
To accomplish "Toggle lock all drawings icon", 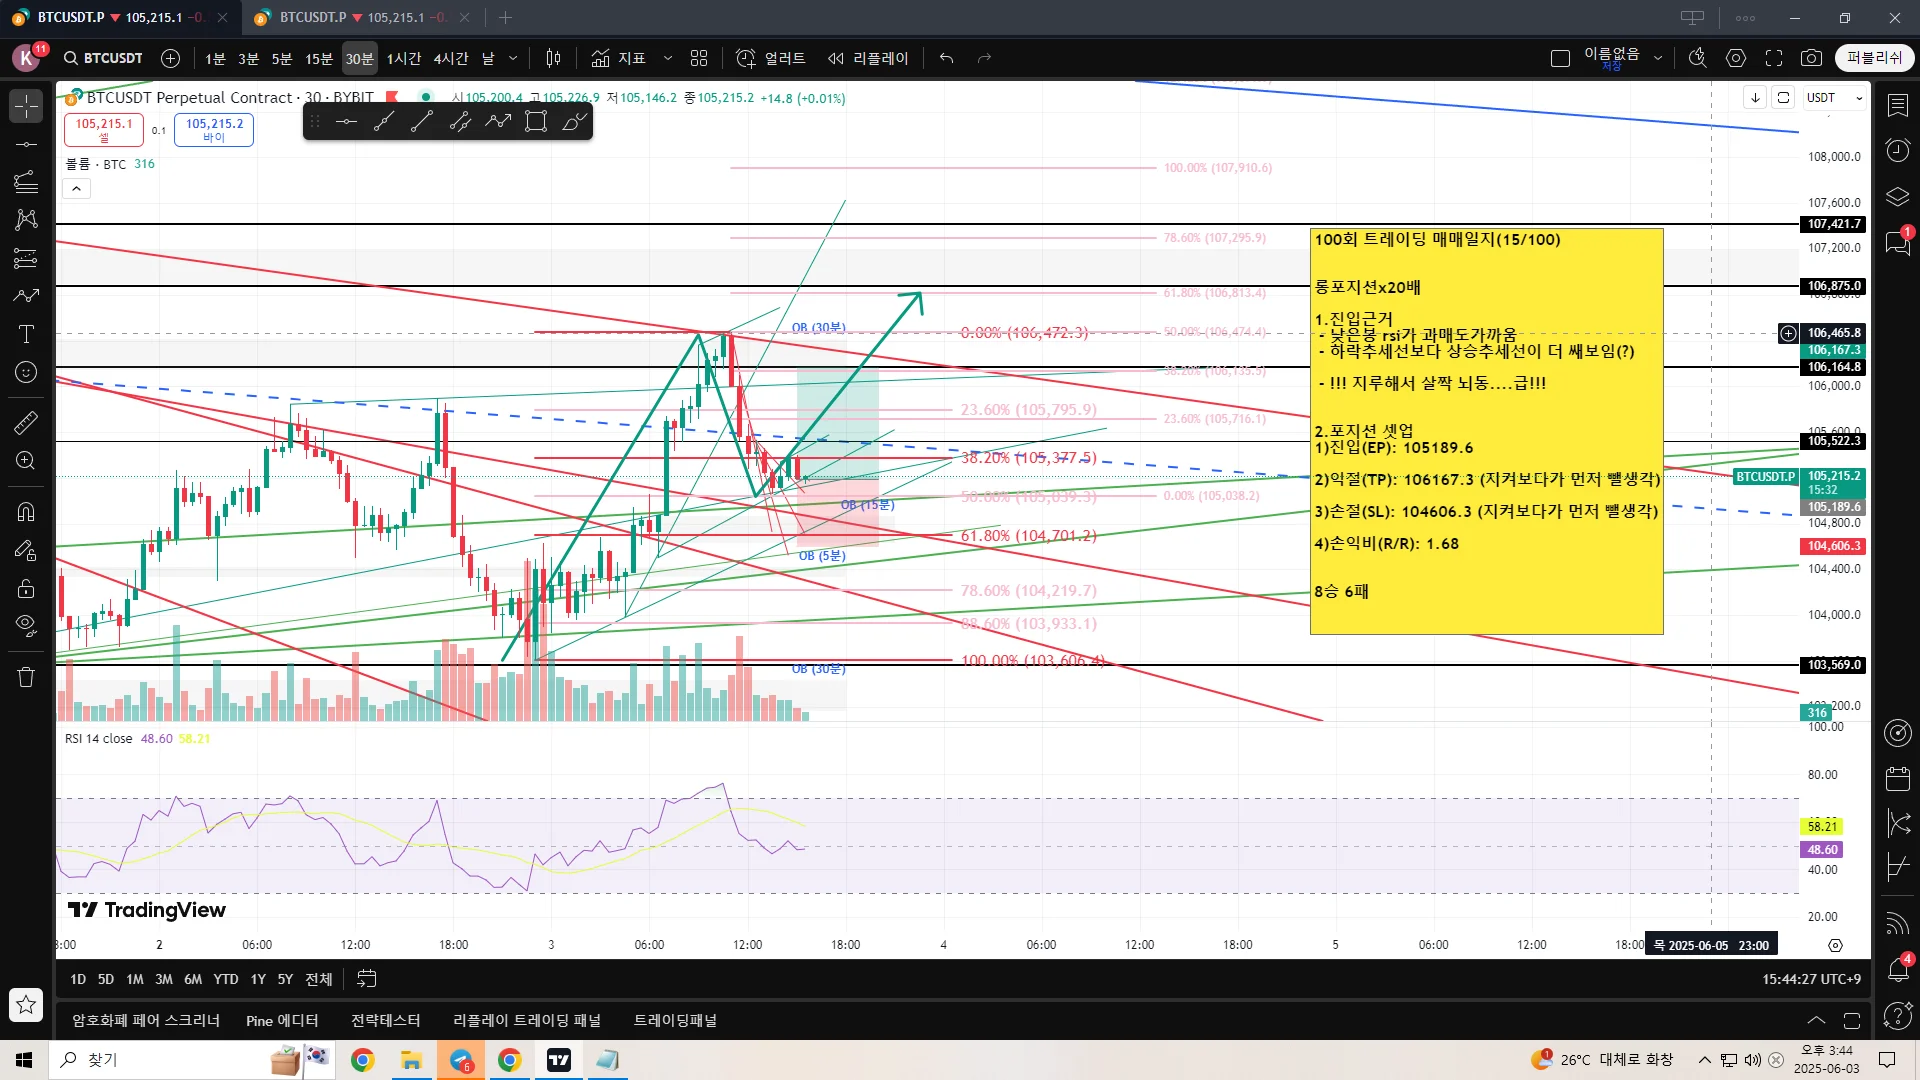I will click(26, 588).
